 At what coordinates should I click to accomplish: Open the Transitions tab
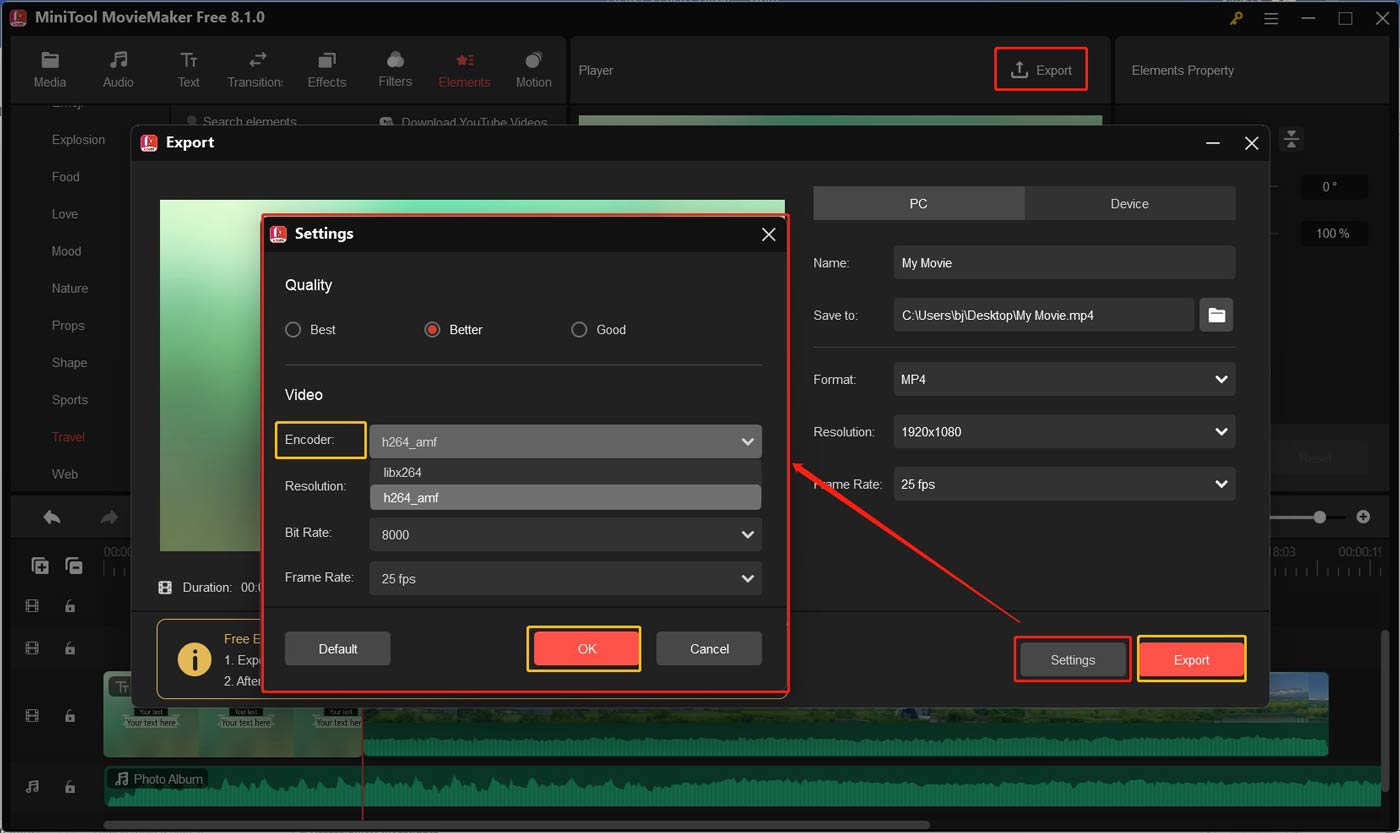257,70
